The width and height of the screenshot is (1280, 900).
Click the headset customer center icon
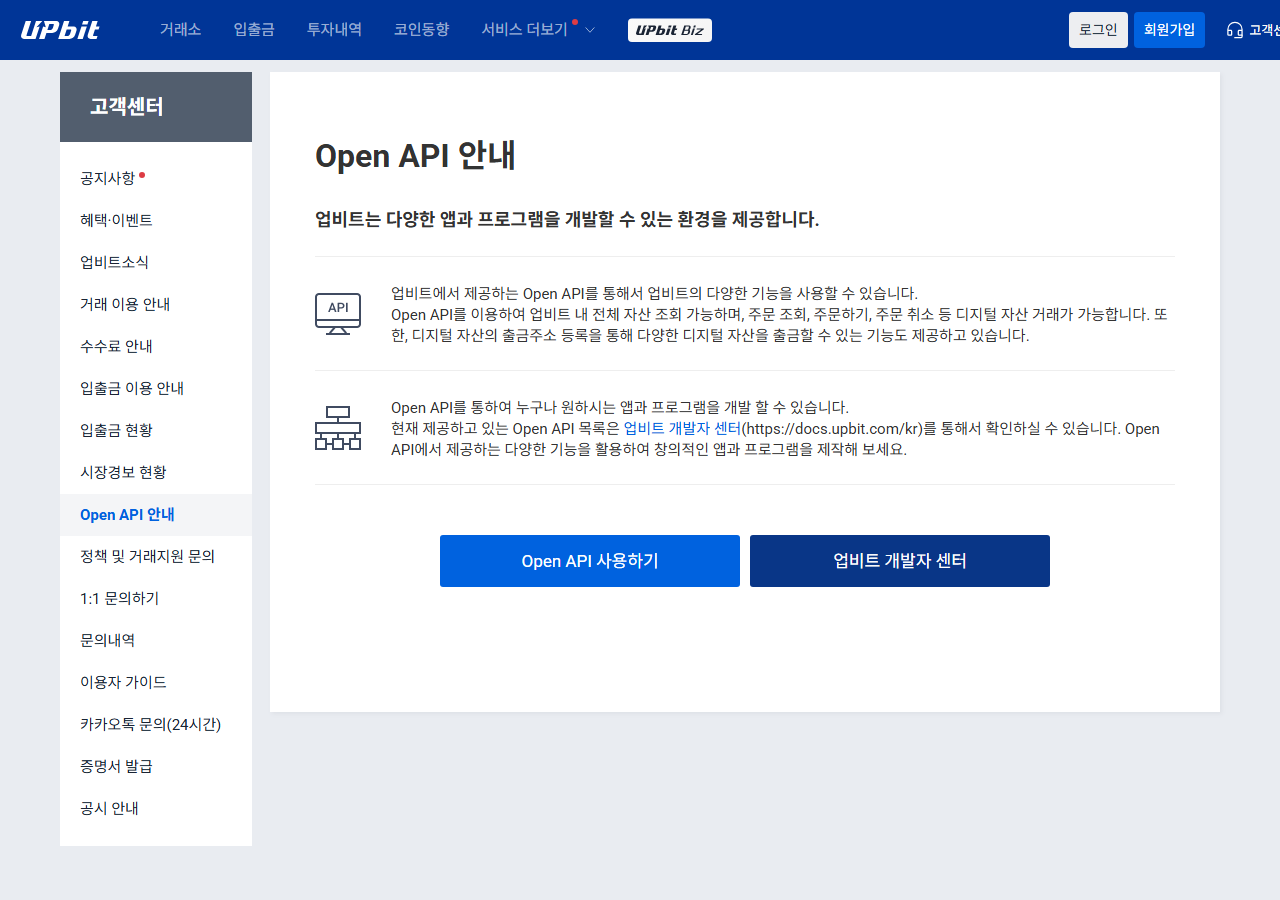[1235, 30]
